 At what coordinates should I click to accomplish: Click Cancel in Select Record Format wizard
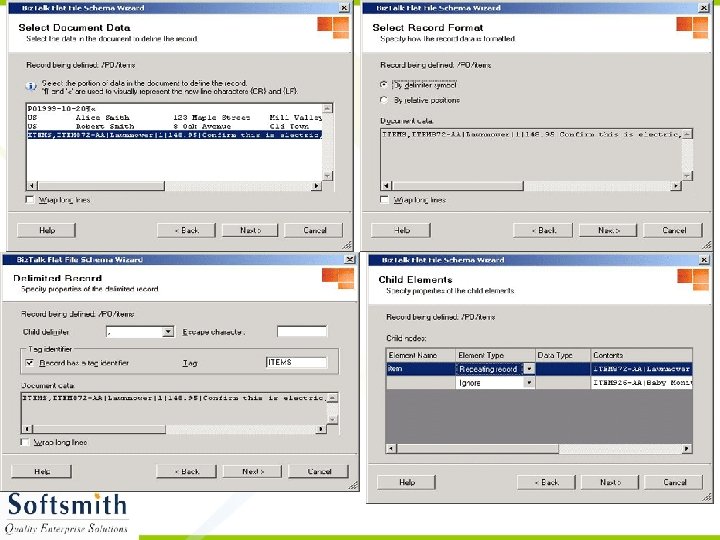coord(673,230)
